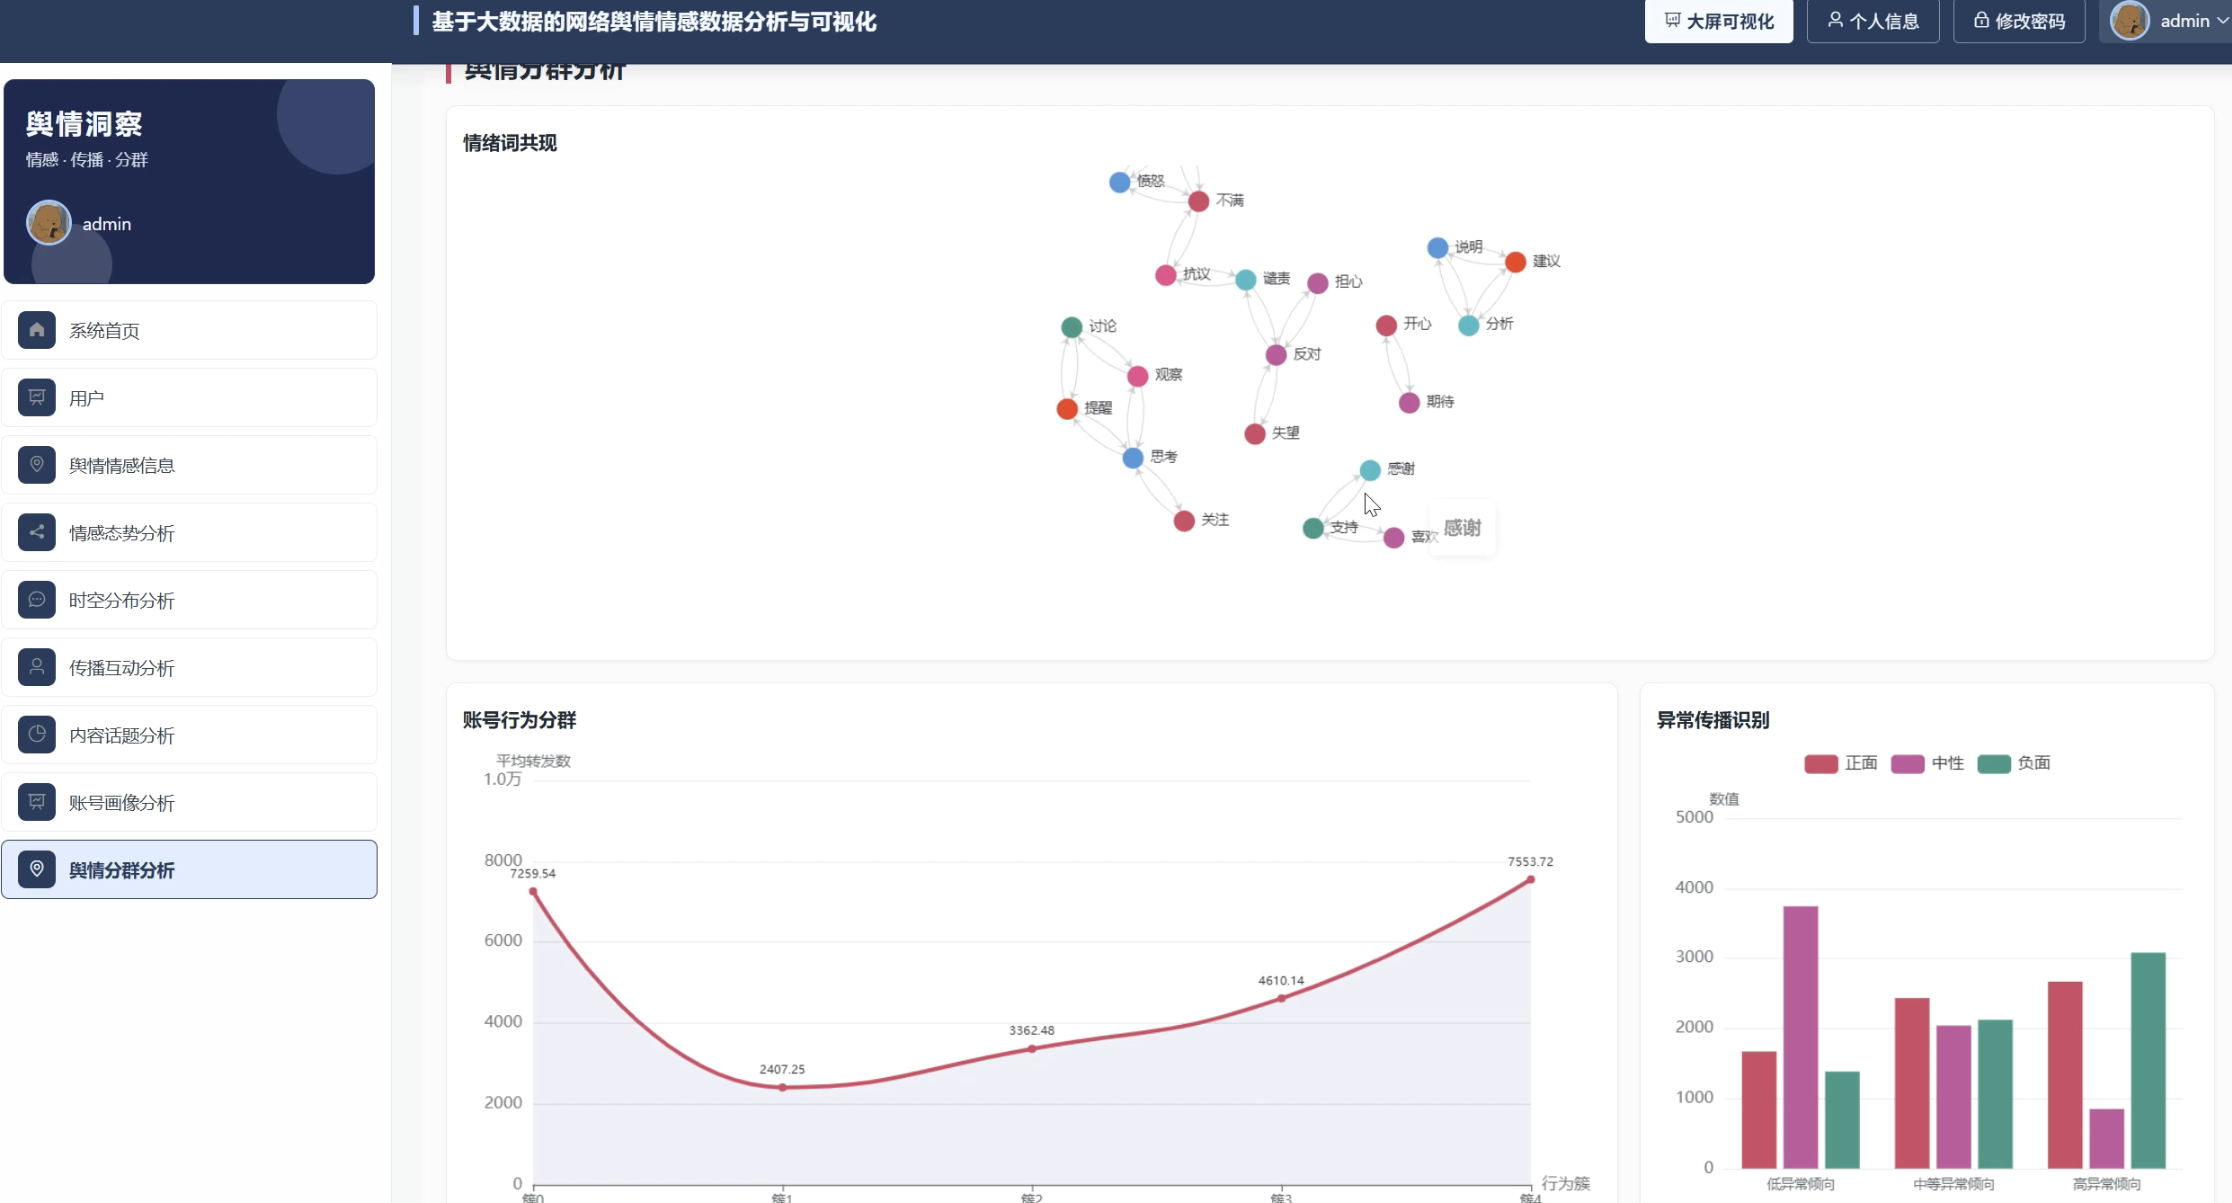The width and height of the screenshot is (2232, 1203).
Task: Click the 系统首页 home icon in sidebar
Action: coord(37,330)
